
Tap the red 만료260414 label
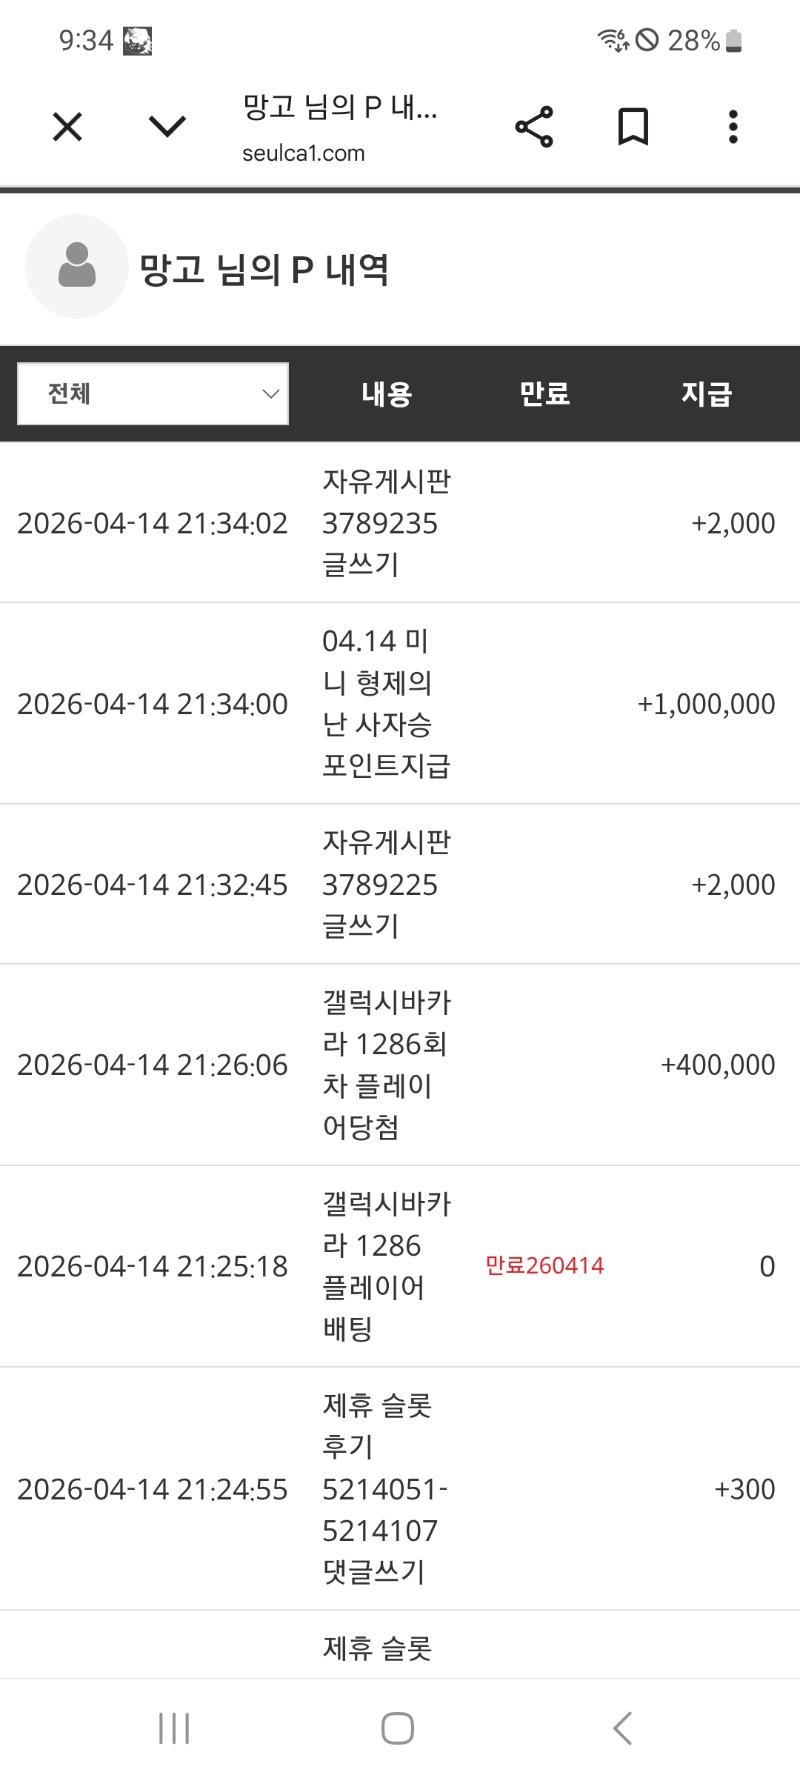coord(545,1266)
